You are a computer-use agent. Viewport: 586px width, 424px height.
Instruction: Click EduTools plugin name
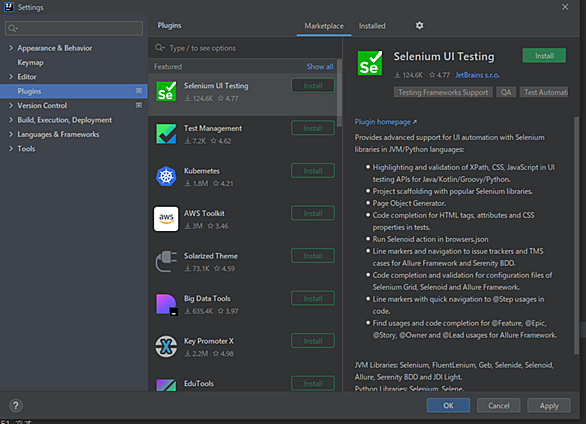tap(199, 384)
